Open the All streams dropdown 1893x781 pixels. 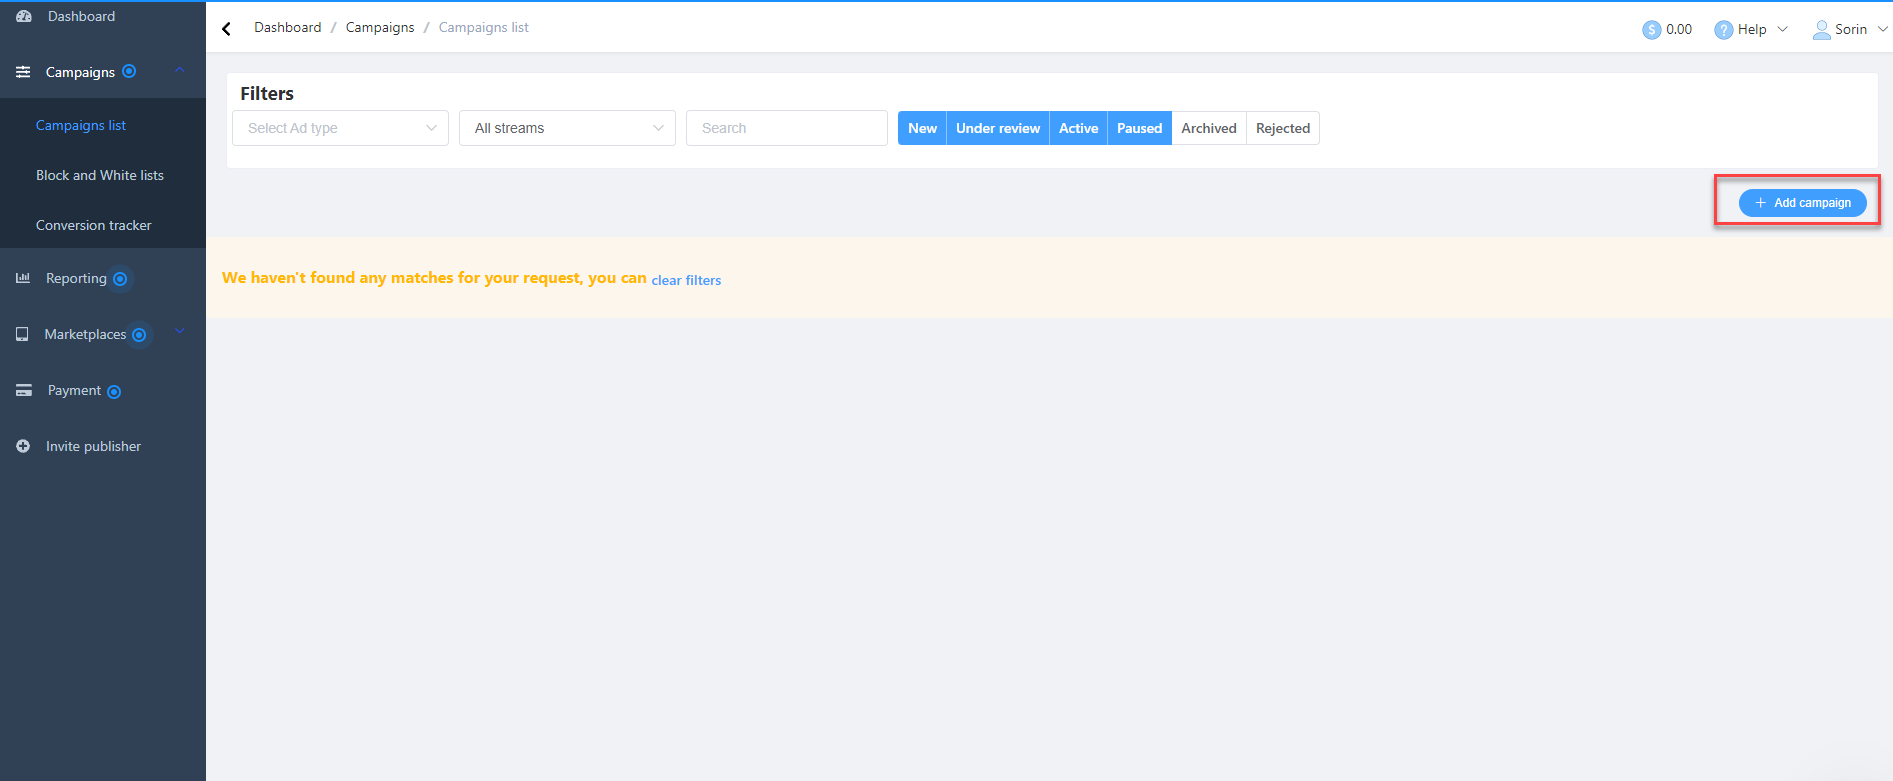coord(567,128)
